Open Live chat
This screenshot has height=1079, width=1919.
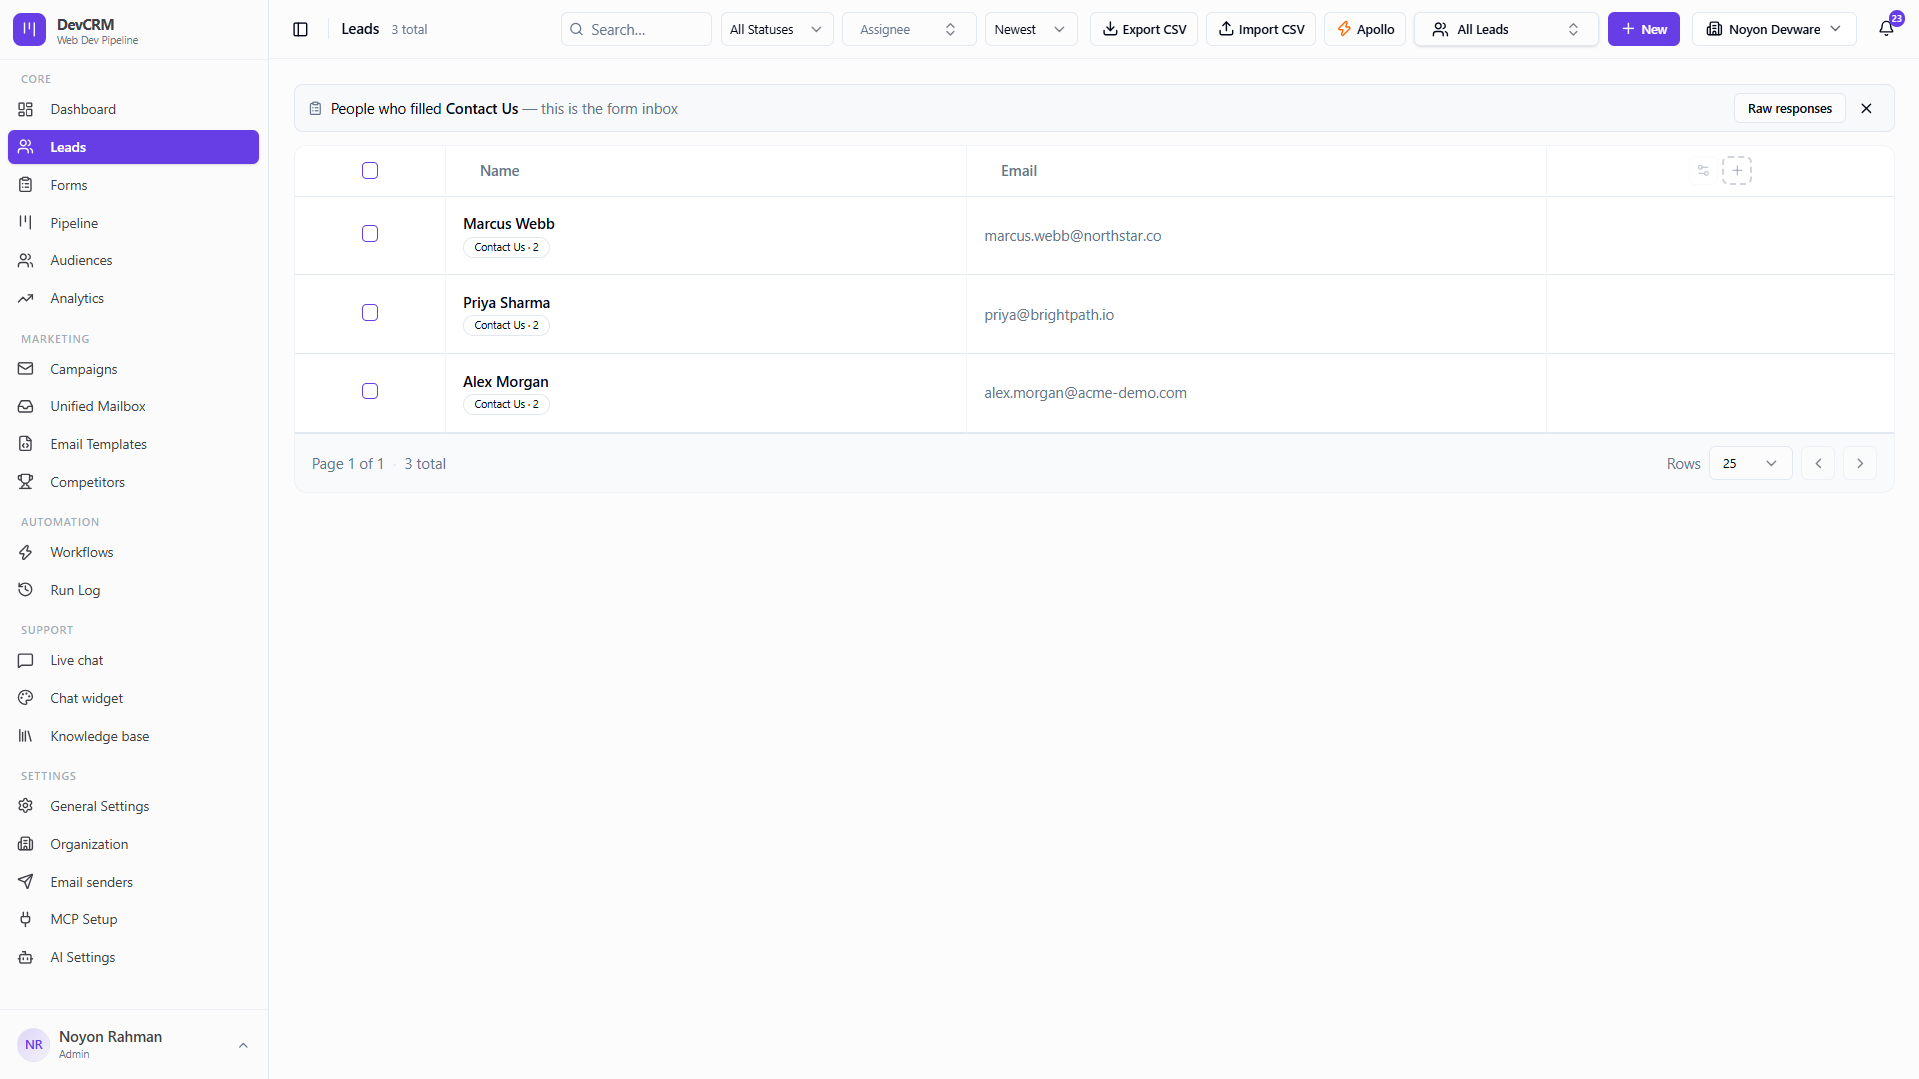(133, 660)
